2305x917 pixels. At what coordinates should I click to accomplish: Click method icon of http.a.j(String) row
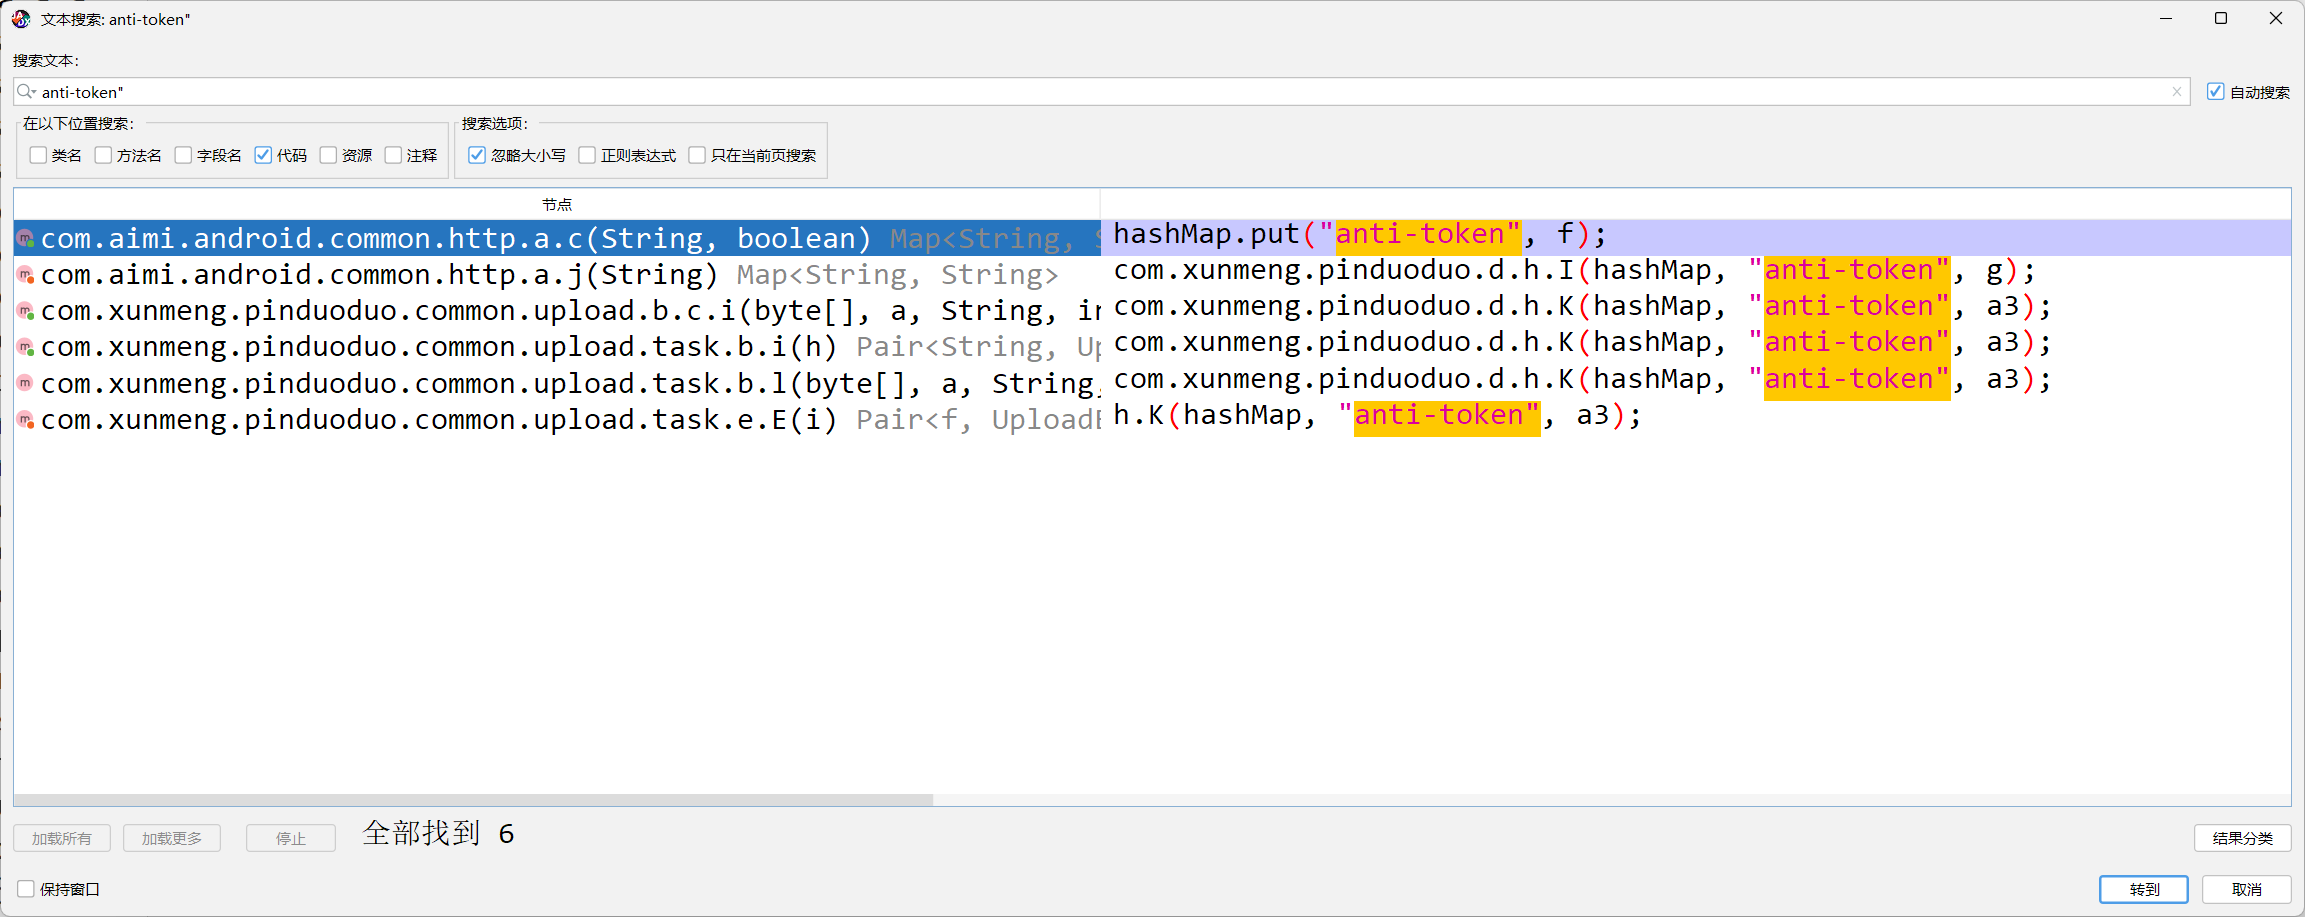pyautogui.click(x=25, y=275)
